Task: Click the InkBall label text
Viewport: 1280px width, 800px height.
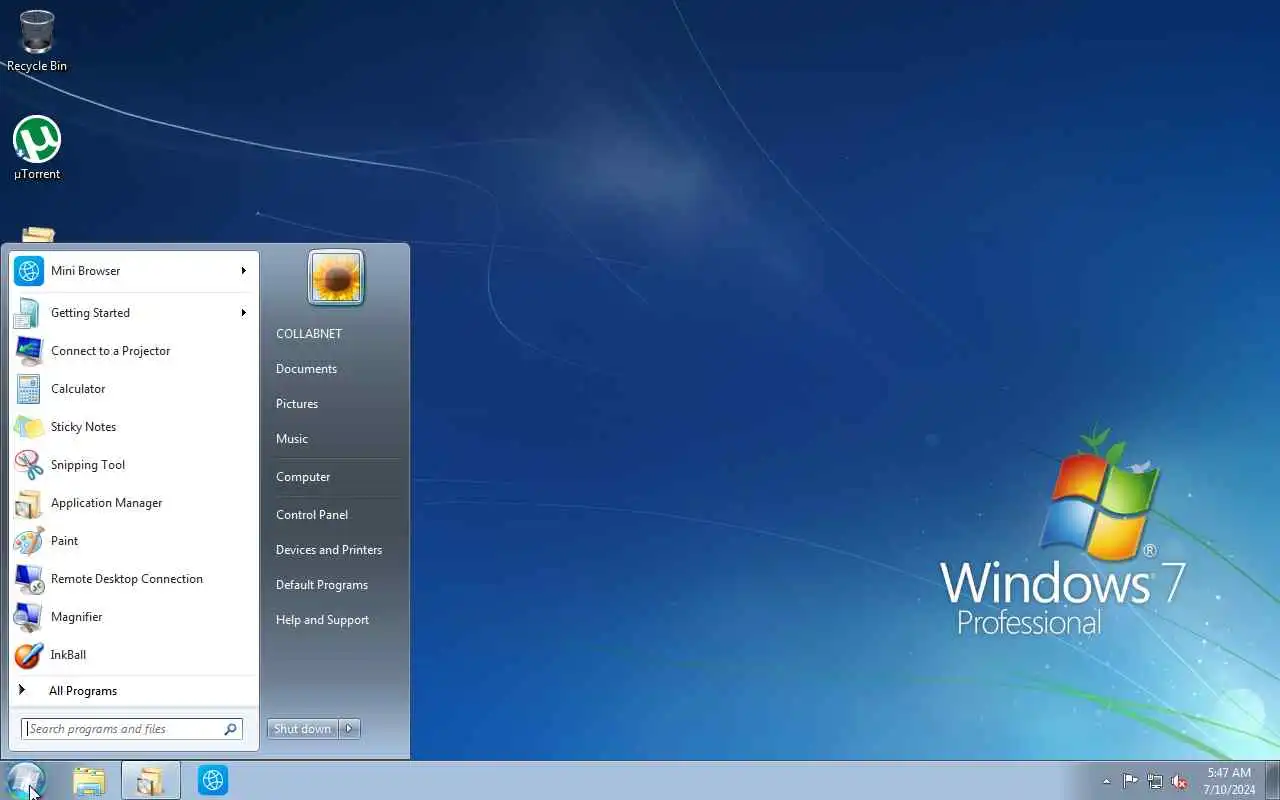Action: coord(69,655)
